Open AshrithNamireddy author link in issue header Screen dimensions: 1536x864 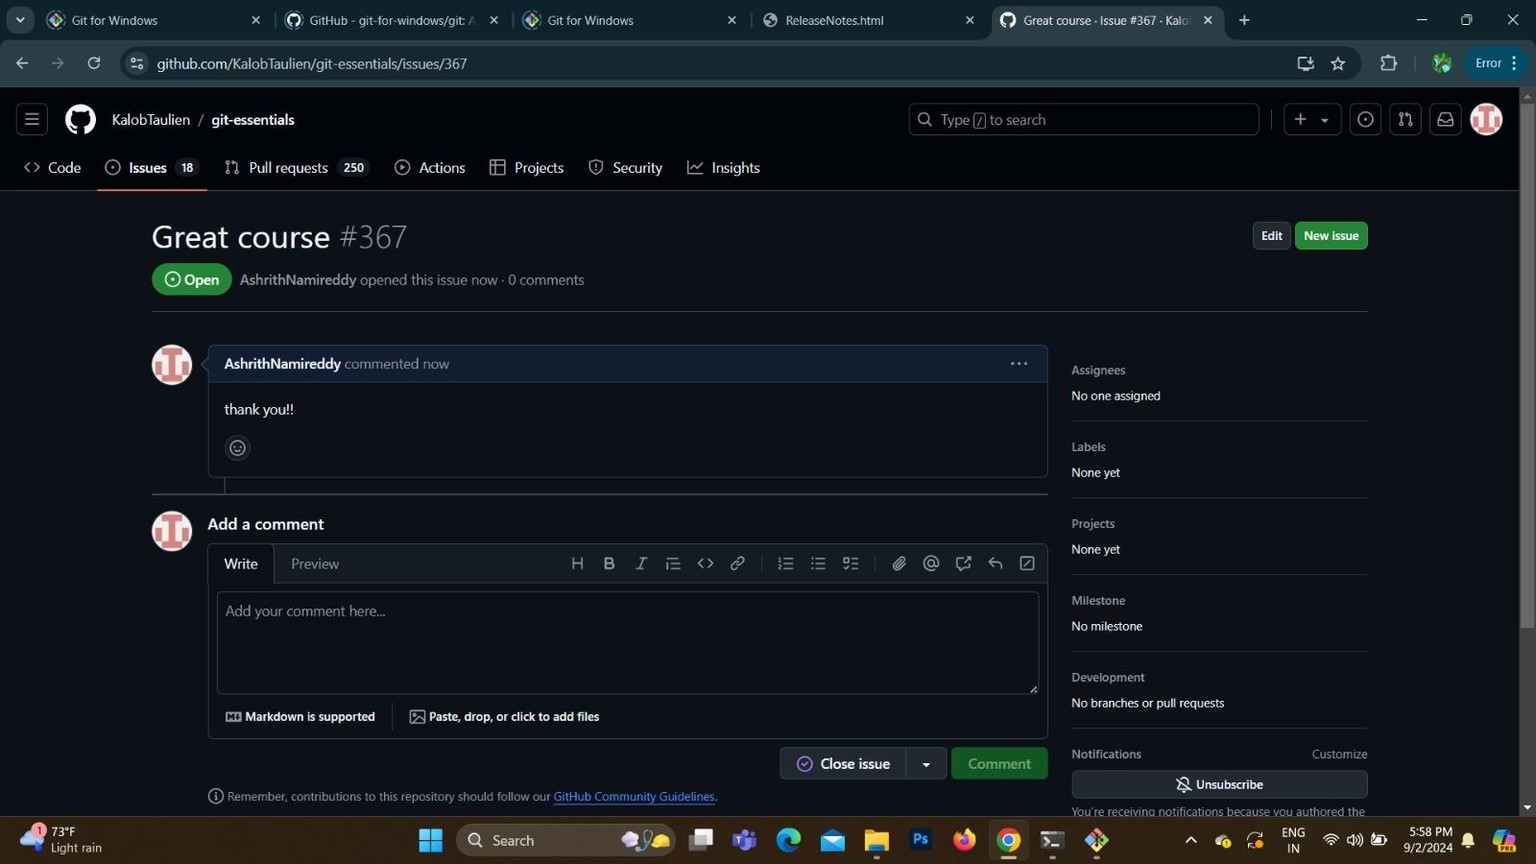[298, 280]
